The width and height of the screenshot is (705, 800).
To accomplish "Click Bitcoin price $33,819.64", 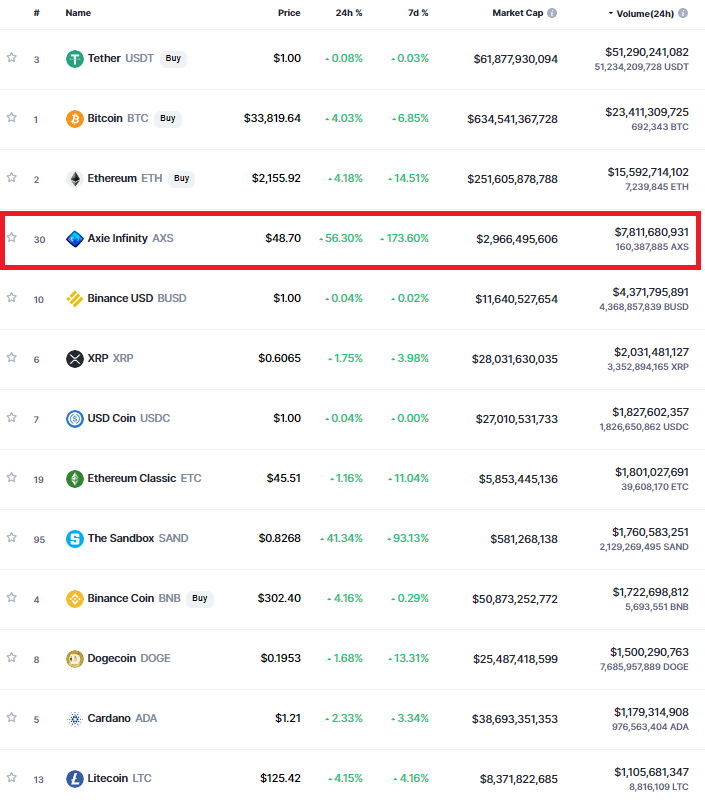I will 272,119.
